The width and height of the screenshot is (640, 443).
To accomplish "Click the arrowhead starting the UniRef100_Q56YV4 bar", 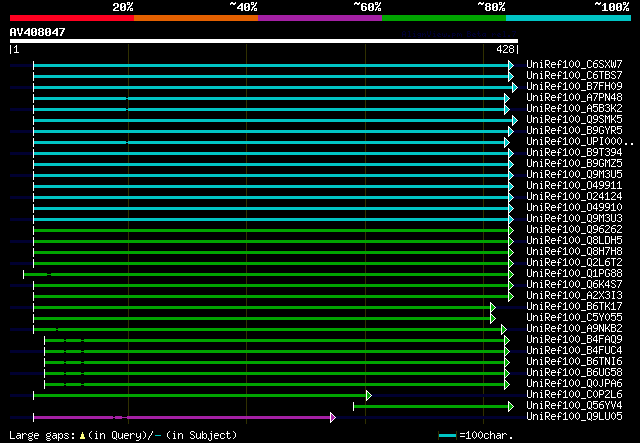I will pyautogui.click(x=355, y=406).
